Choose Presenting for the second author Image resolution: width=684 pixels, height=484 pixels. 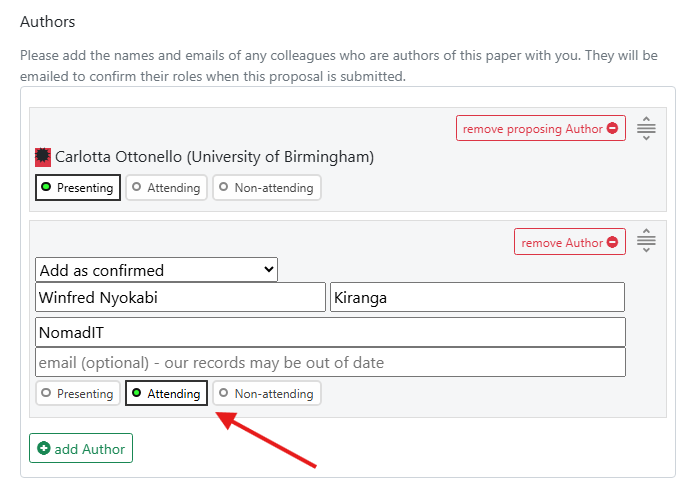click(x=78, y=394)
